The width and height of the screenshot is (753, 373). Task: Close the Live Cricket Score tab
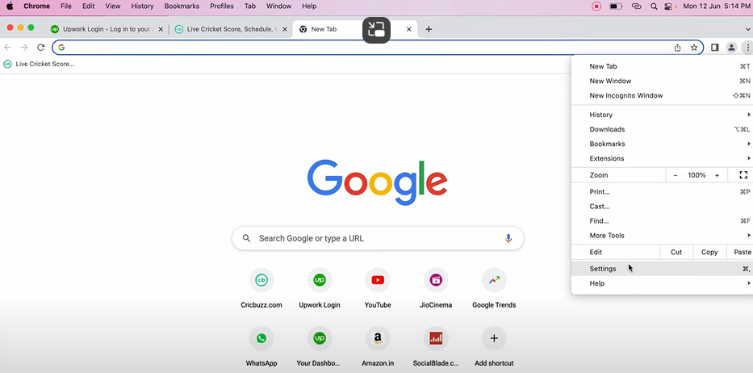284,29
